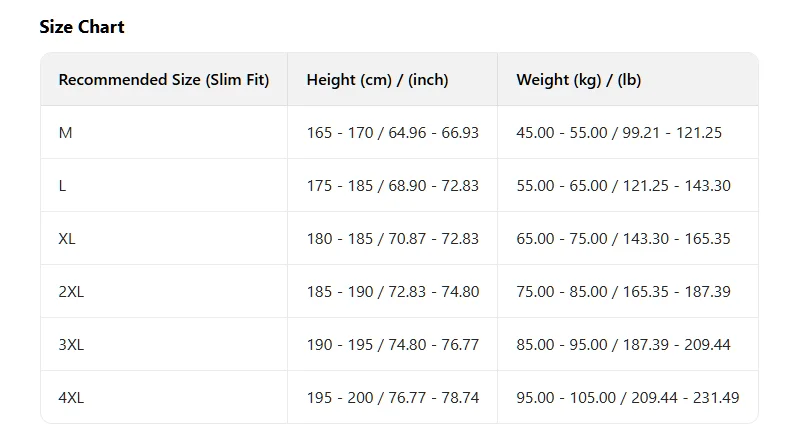
Task: Select the M size cell
Action: point(66,132)
